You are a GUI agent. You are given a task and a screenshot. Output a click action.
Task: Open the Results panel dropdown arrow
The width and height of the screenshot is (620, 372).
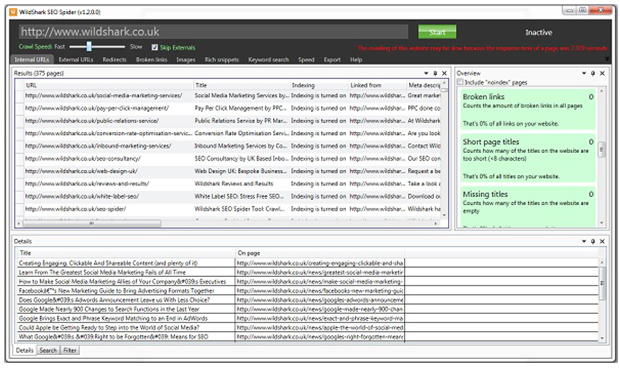pyautogui.click(x=426, y=73)
